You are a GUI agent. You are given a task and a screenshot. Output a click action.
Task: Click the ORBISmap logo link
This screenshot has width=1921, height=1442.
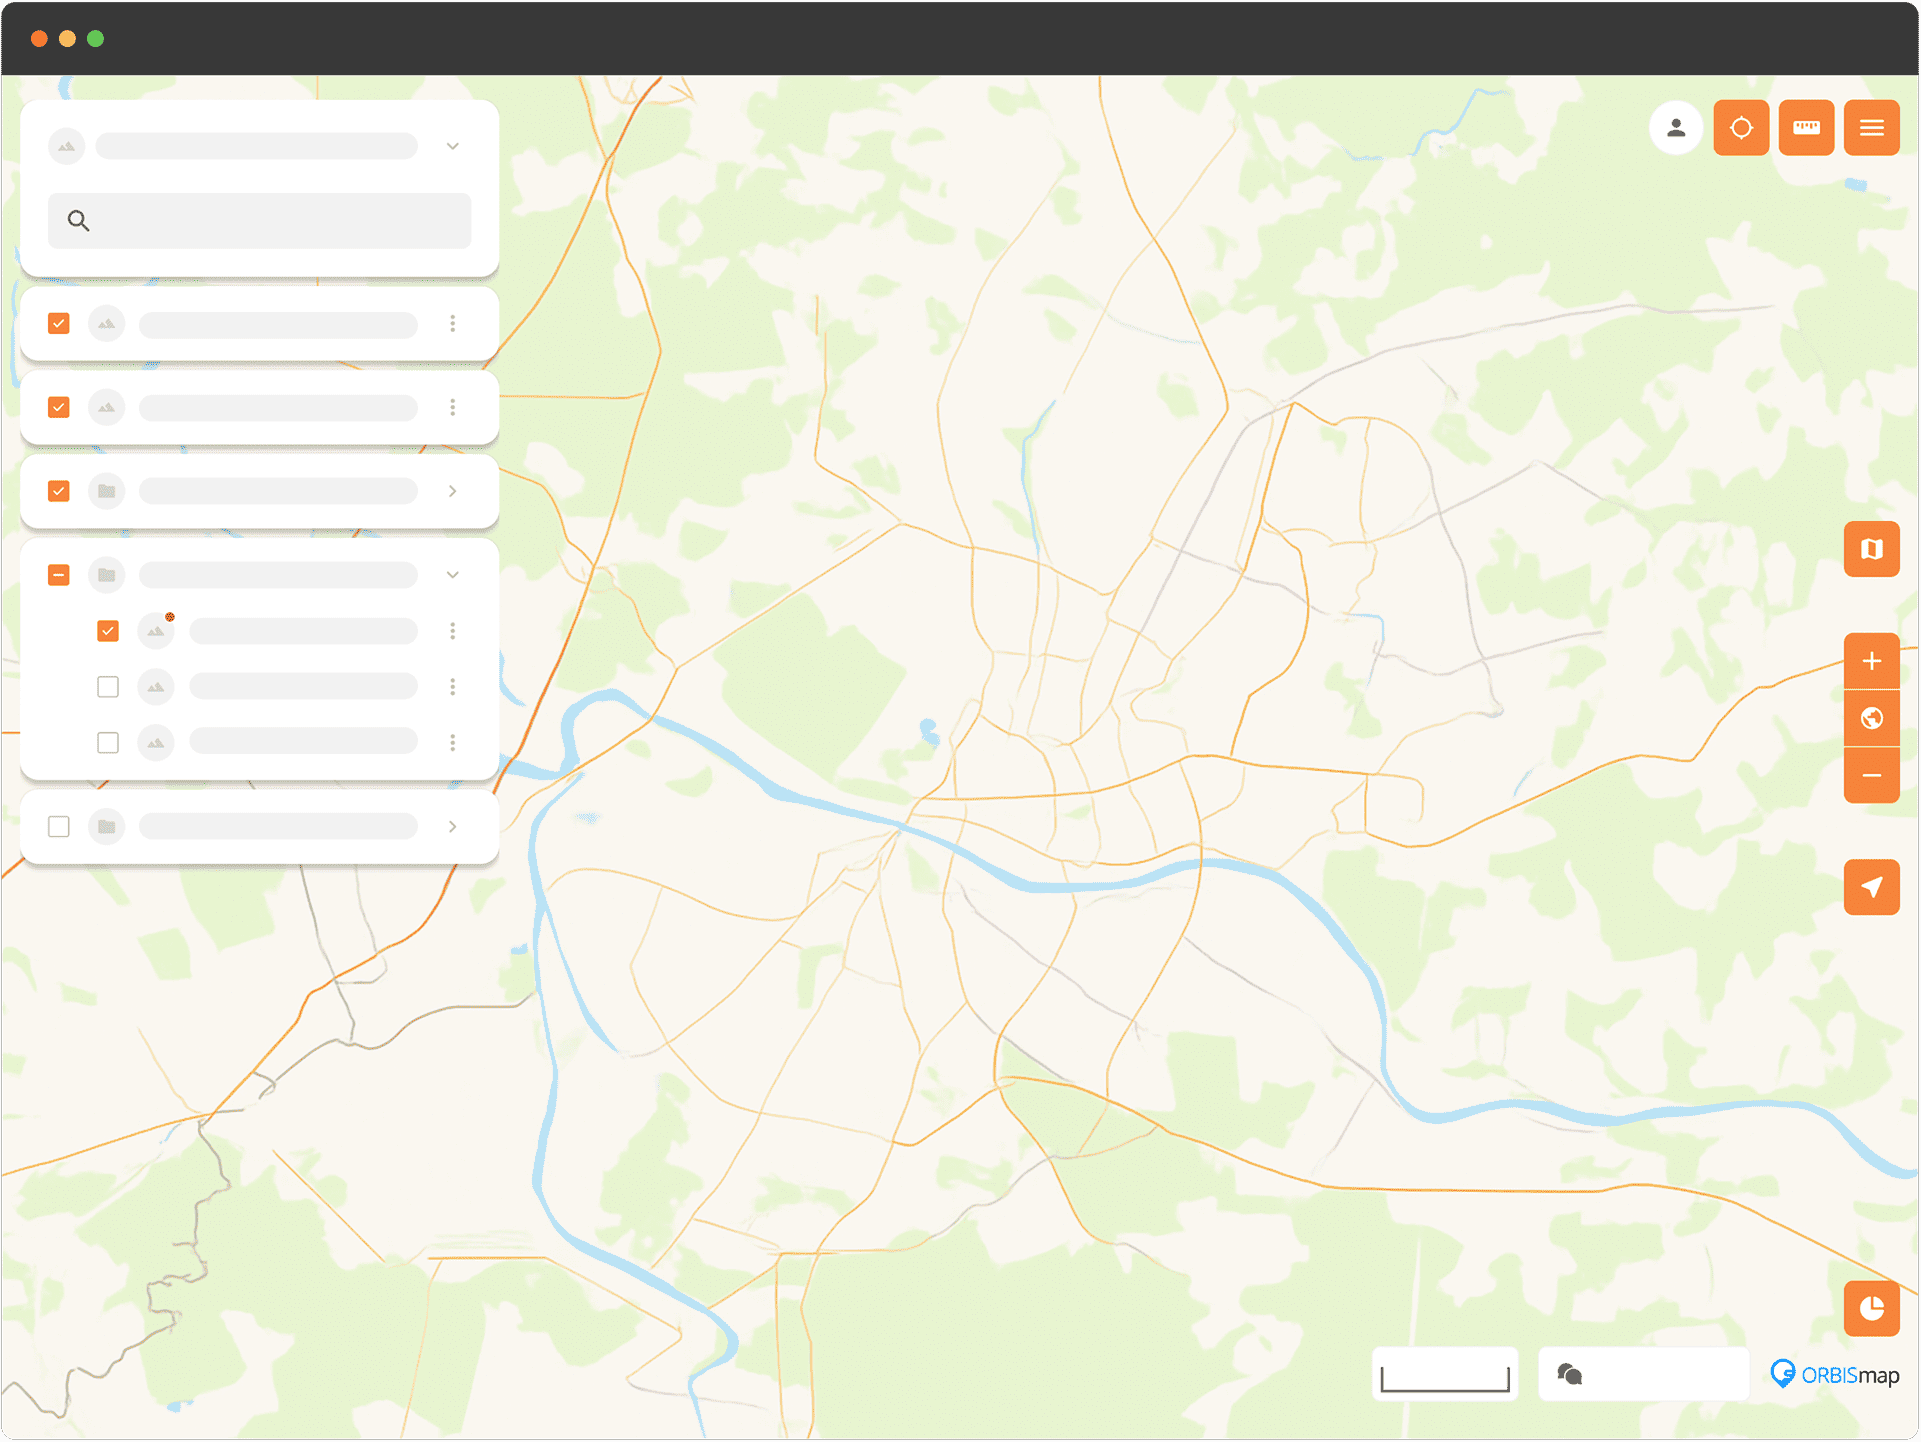[x=1834, y=1375]
